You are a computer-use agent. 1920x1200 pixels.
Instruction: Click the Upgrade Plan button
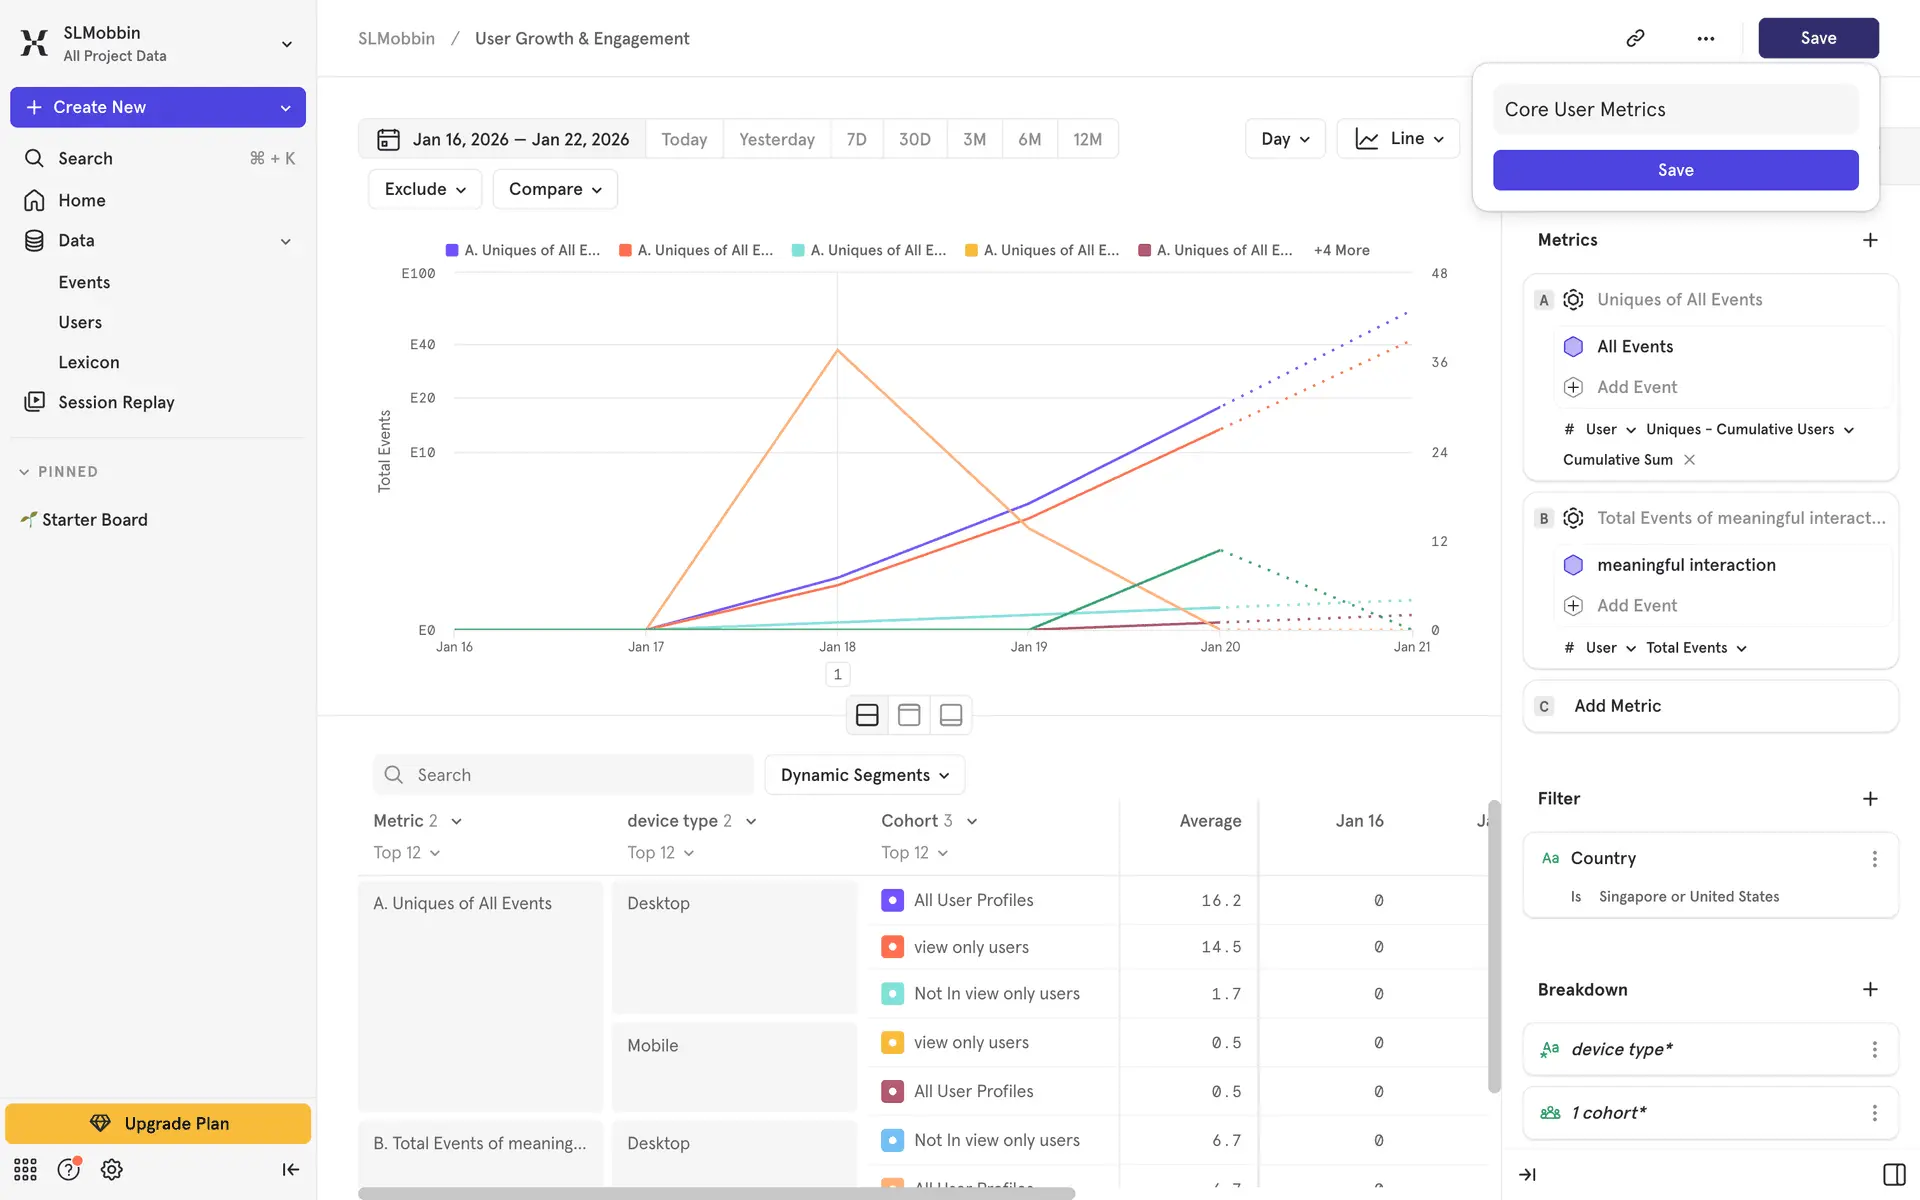(158, 1123)
